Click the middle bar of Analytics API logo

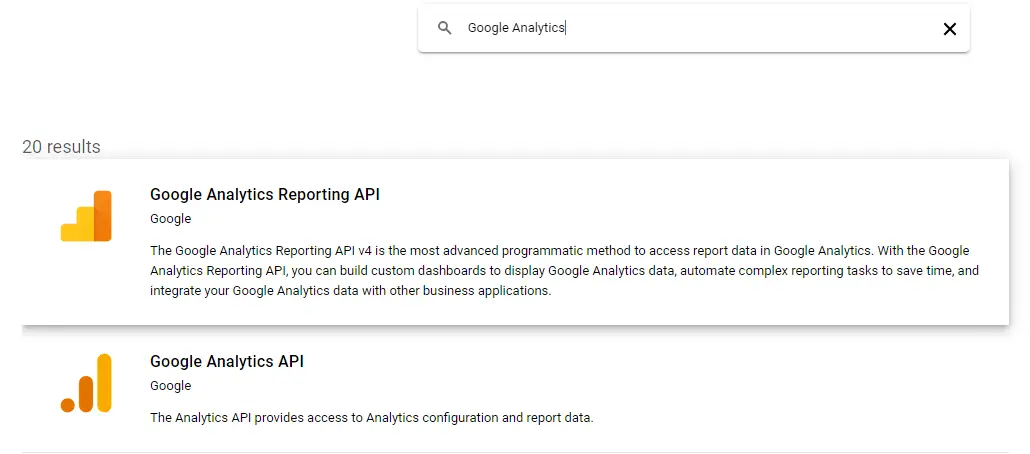86,394
